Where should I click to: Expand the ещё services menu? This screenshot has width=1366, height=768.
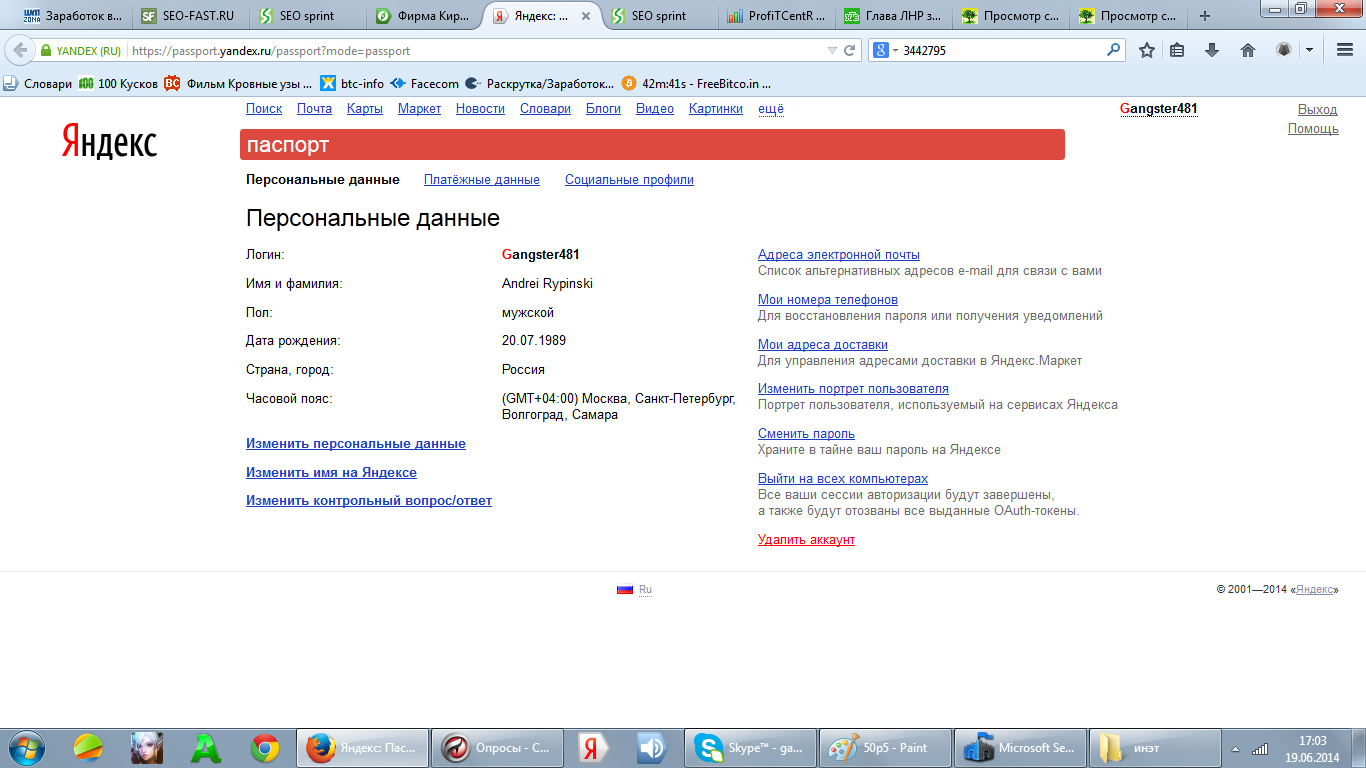pyautogui.click(x=771, y=109)
